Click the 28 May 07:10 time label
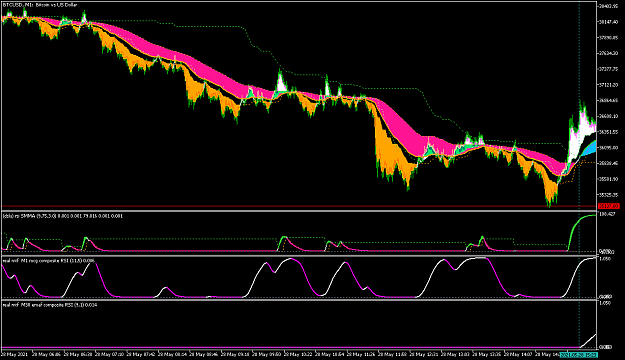Viewport: 625px width, 360px height. point(110,354)
